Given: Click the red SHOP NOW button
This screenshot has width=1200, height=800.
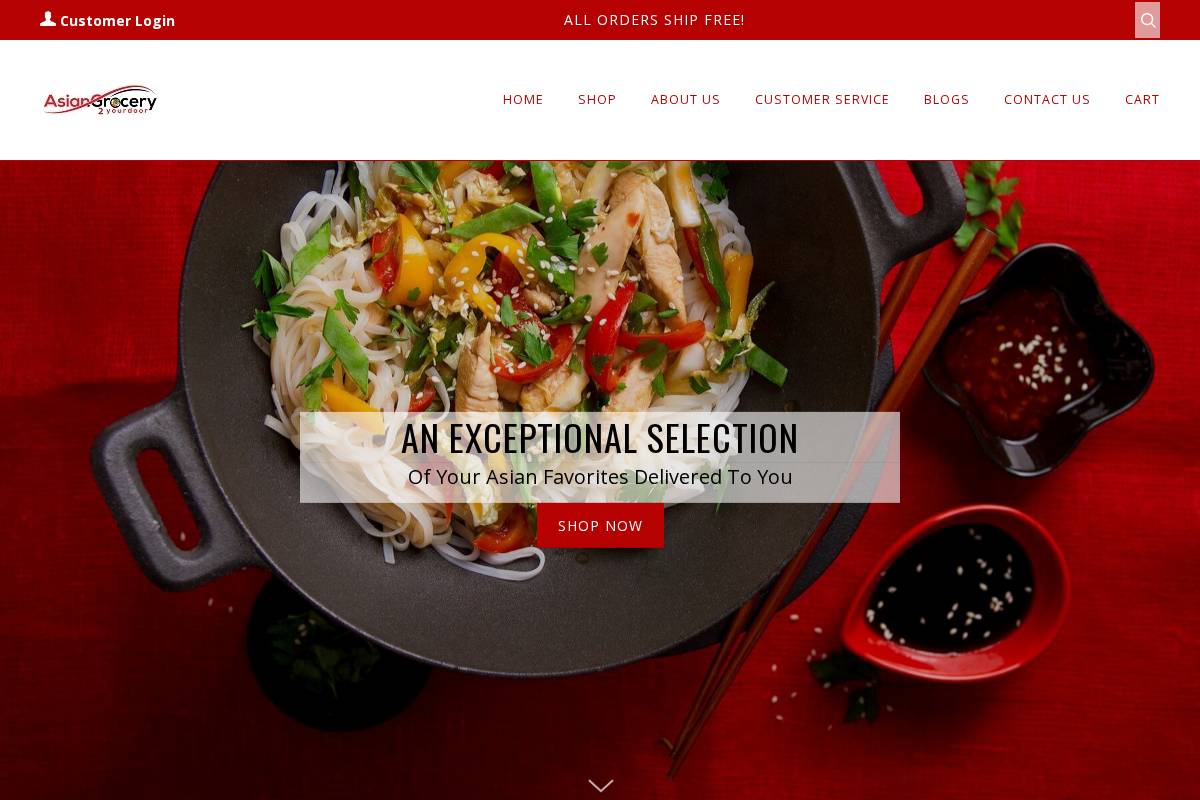Looking at the screenshot, I should click(x=600, y=526).
